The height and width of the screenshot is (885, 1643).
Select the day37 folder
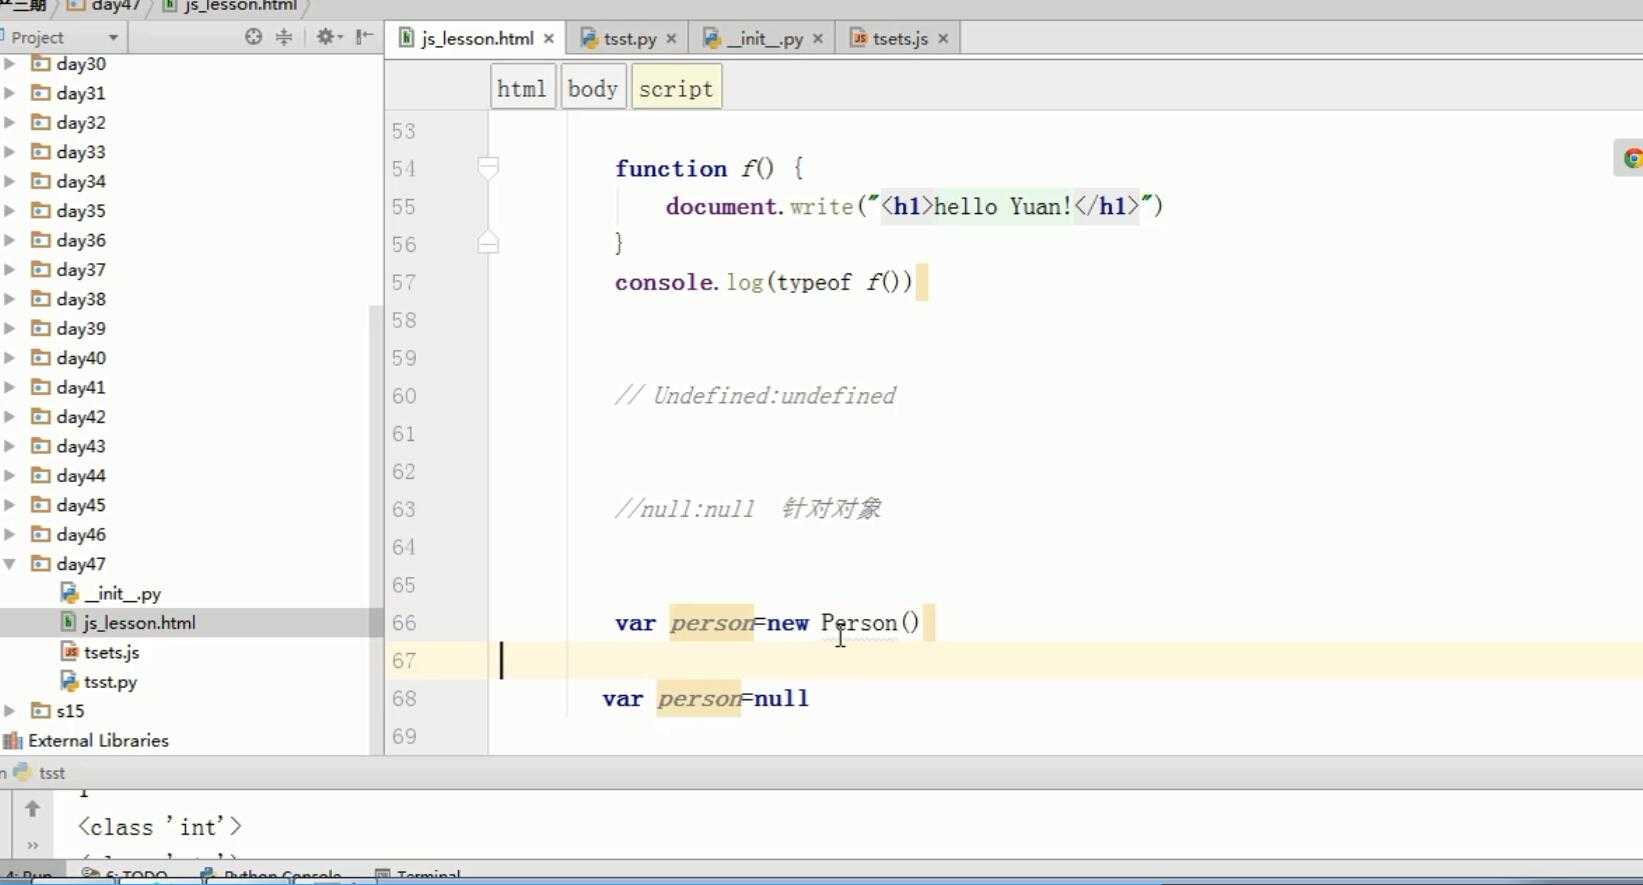click(x=81, y=269)
